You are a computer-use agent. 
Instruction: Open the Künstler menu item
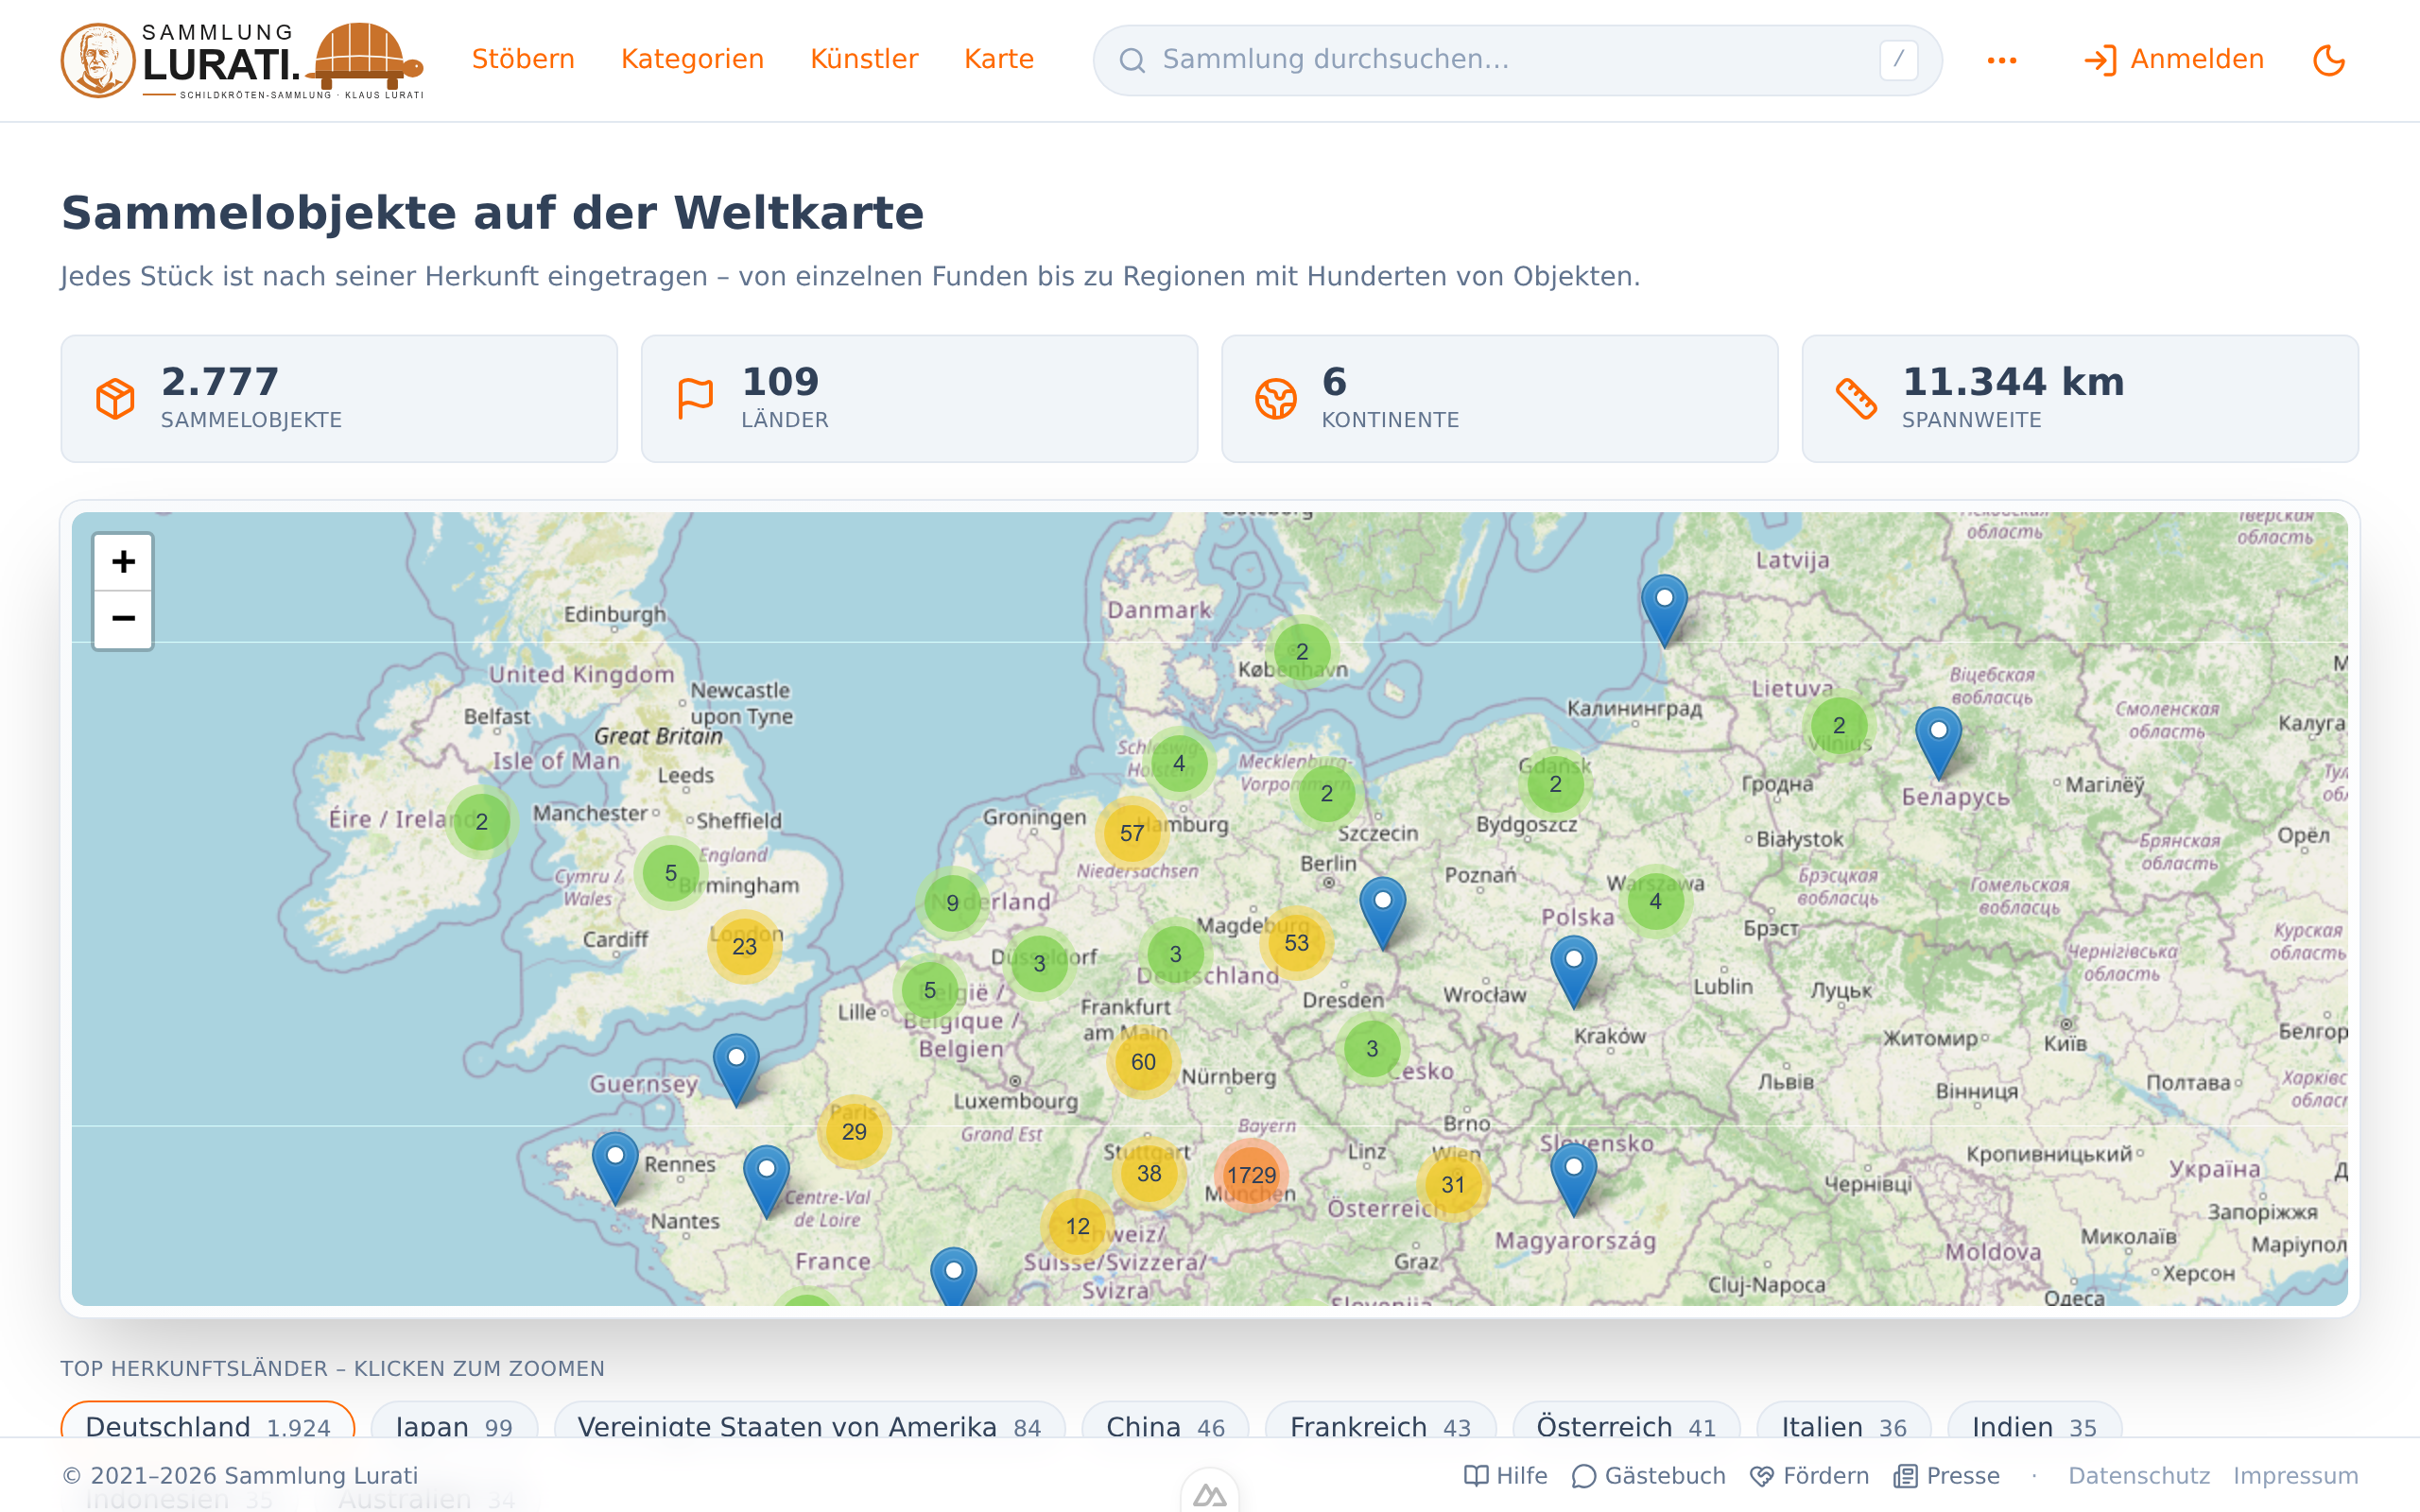[864, 59]
